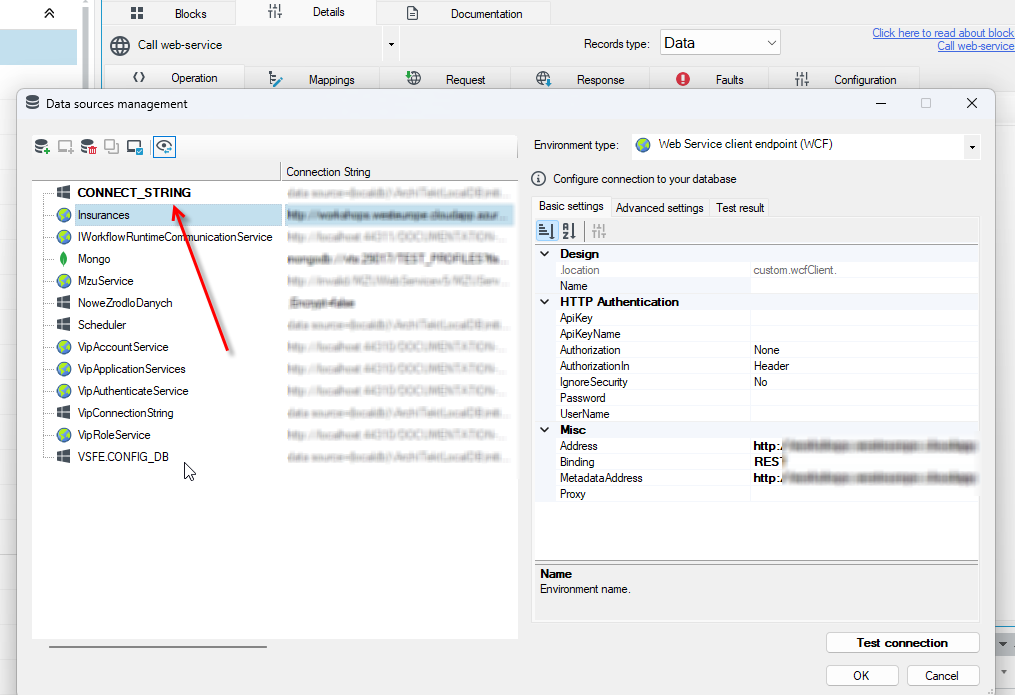Click the Mongo leaf icon
This screenshot has height=695, width=1015.
tap(63, 259)
